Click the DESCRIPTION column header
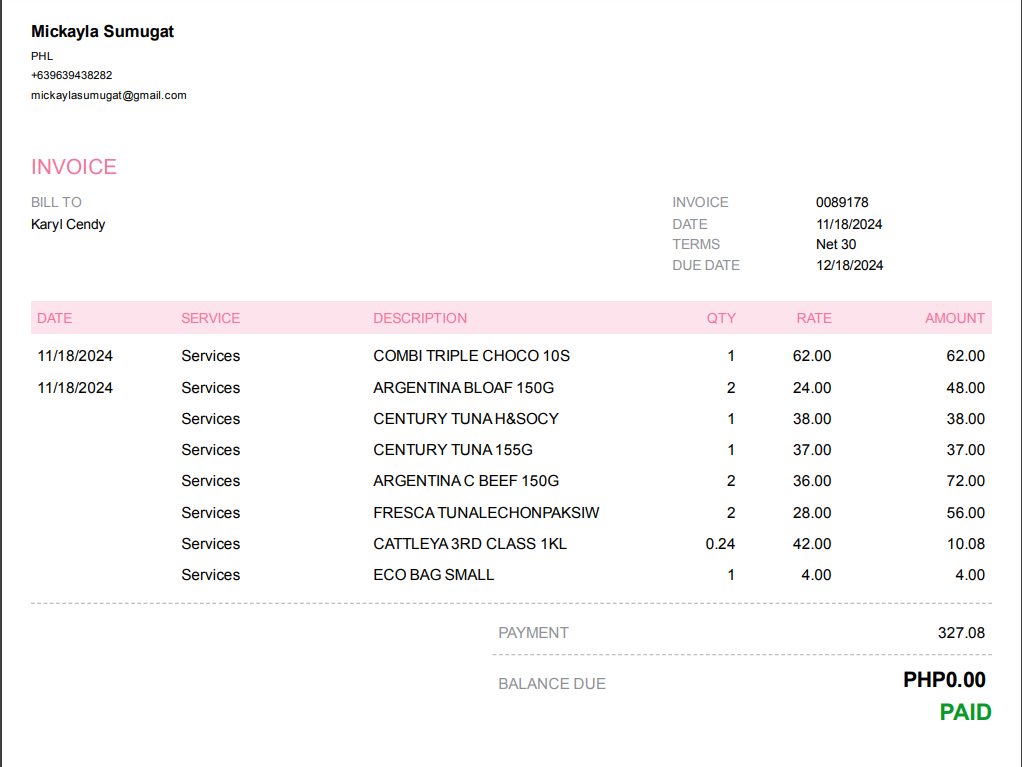The image size is (1022, 767). point(420,318)
